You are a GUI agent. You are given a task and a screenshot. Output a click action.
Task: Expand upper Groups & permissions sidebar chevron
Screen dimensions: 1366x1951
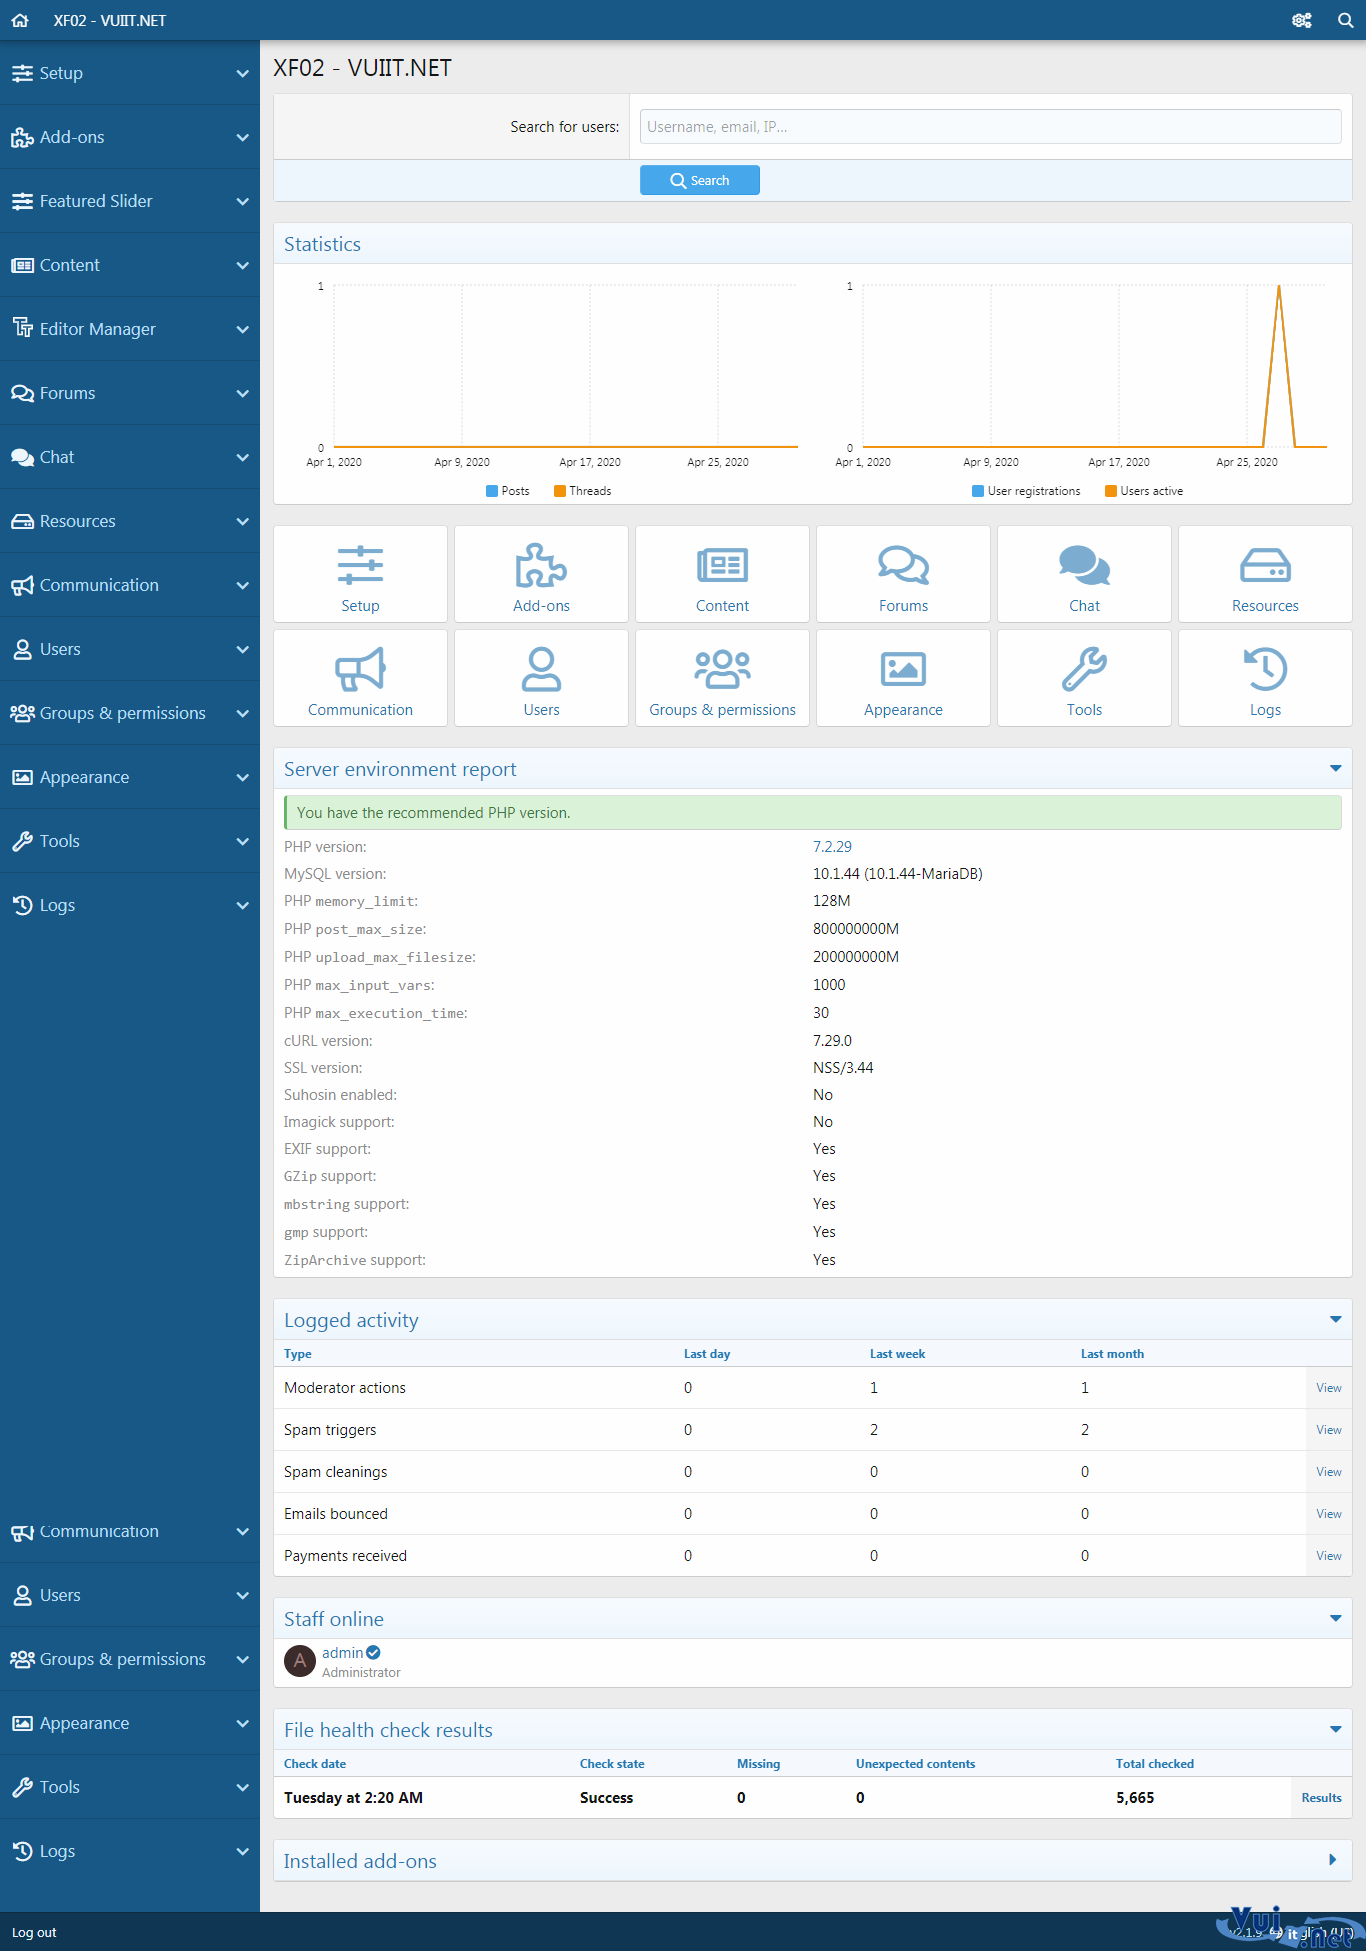coord(242,713)
